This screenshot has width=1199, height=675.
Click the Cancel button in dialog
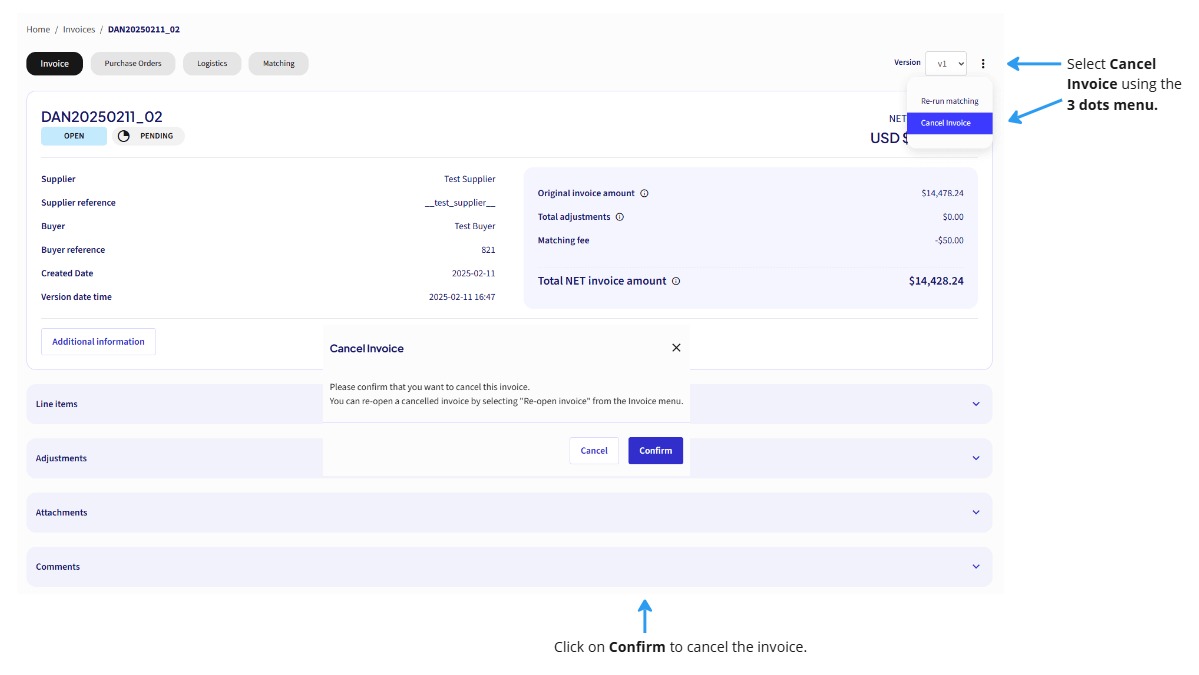[x=593, y=450]
